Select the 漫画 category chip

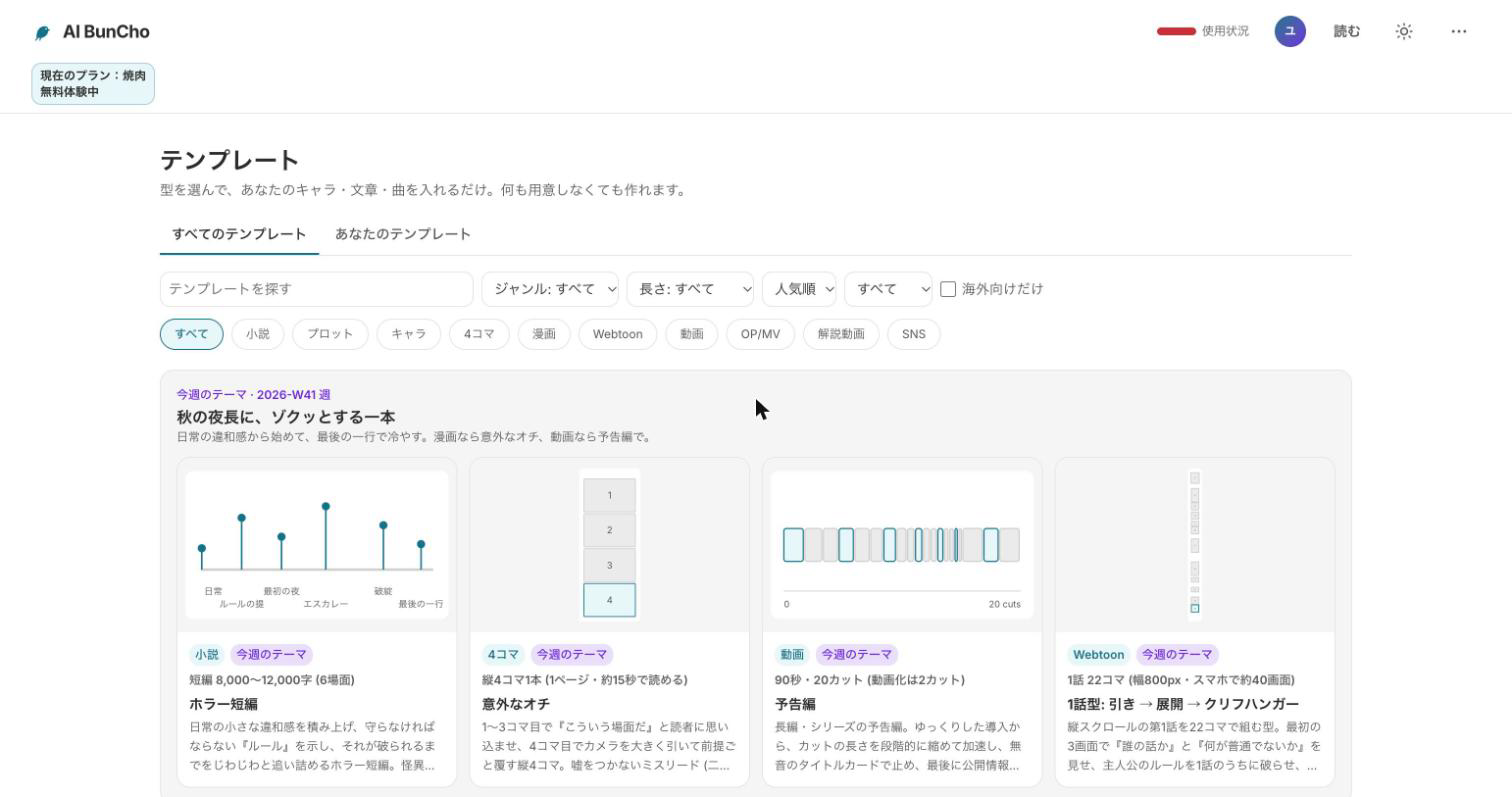click(544, 334)
